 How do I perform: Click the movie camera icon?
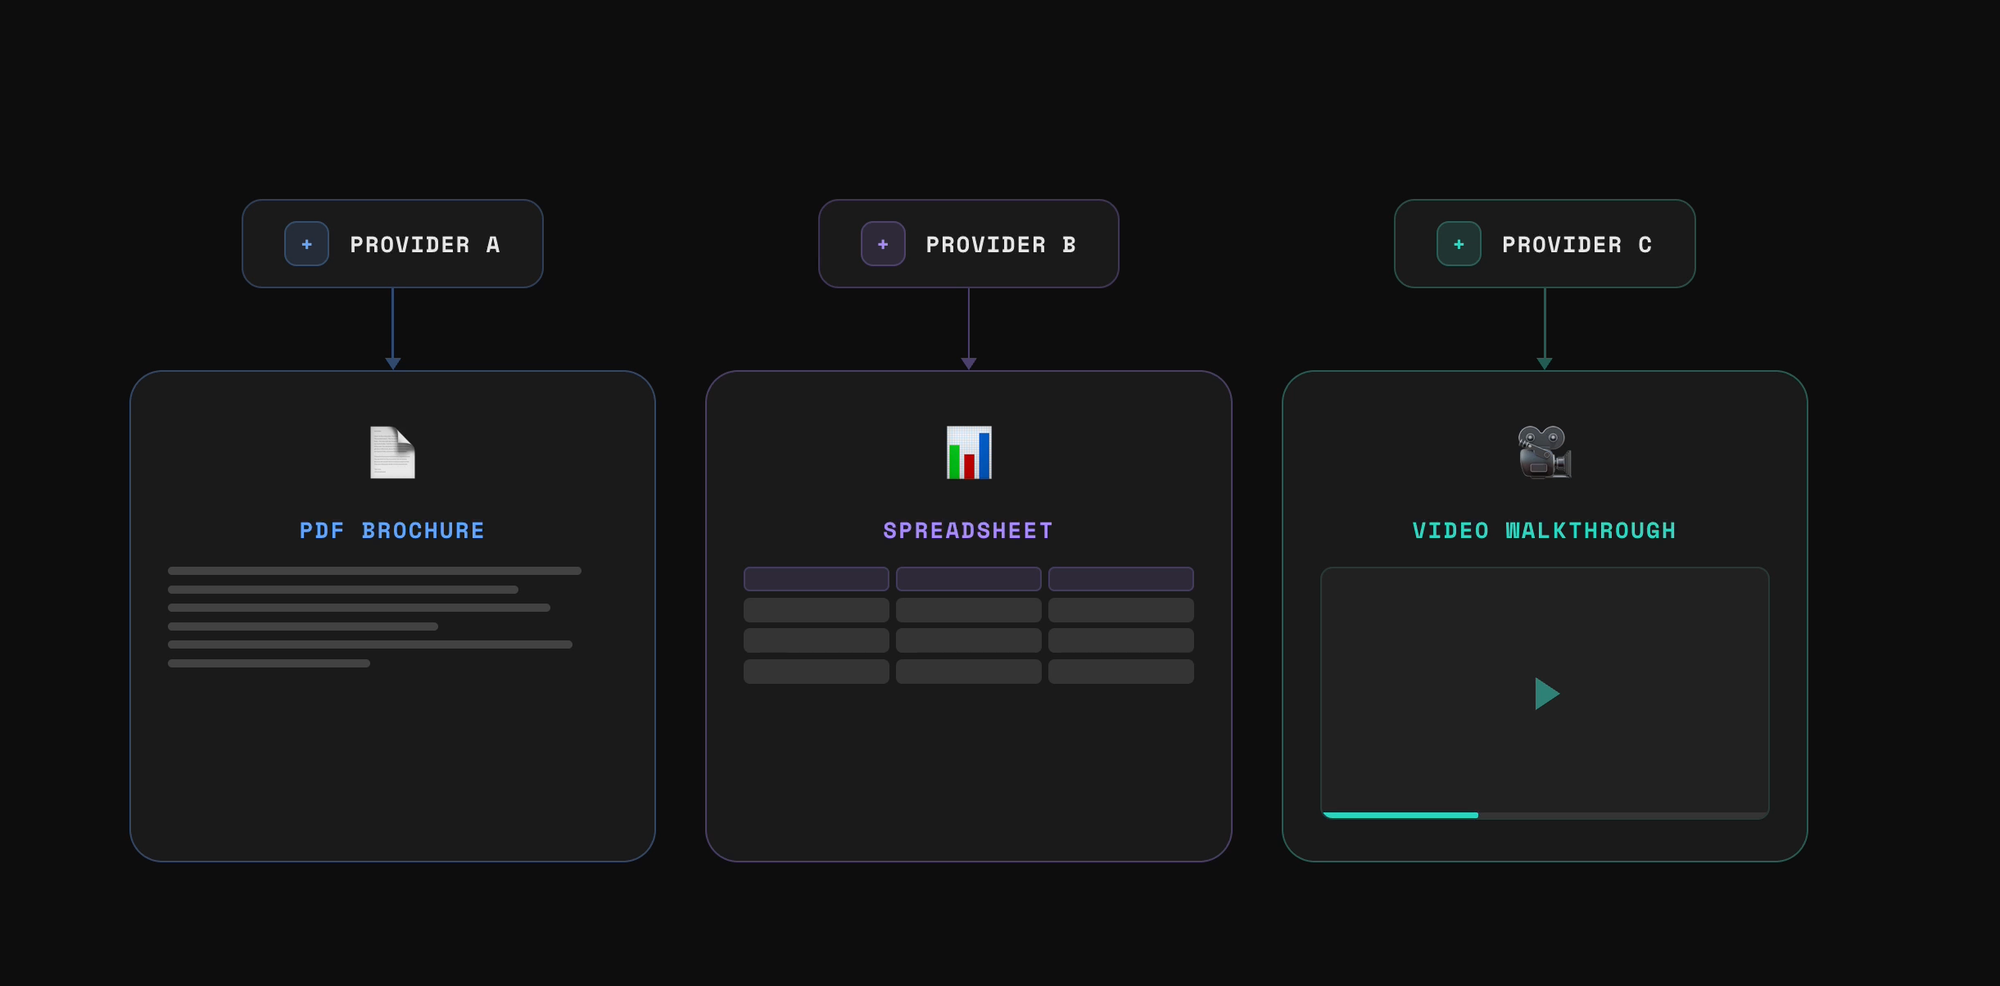pyautogui.click(x=1544, y=453)
